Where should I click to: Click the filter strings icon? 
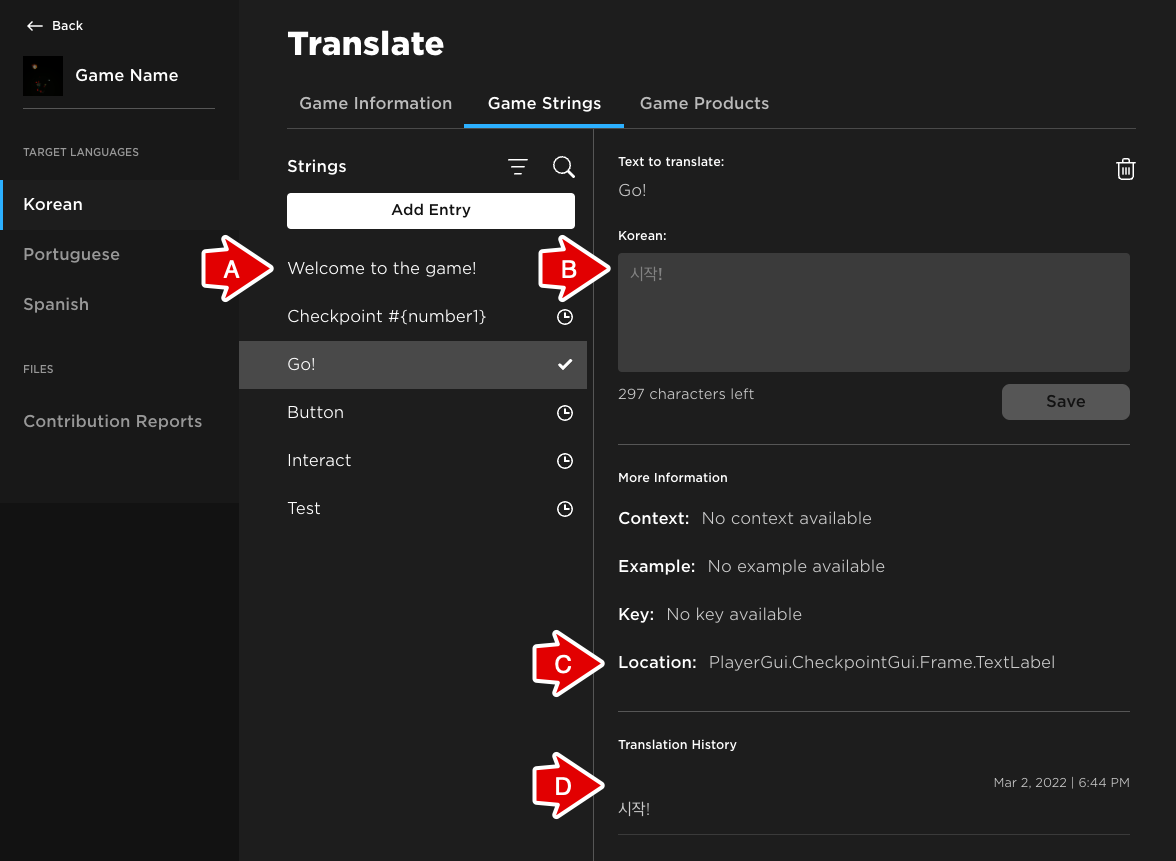[518, 167]
